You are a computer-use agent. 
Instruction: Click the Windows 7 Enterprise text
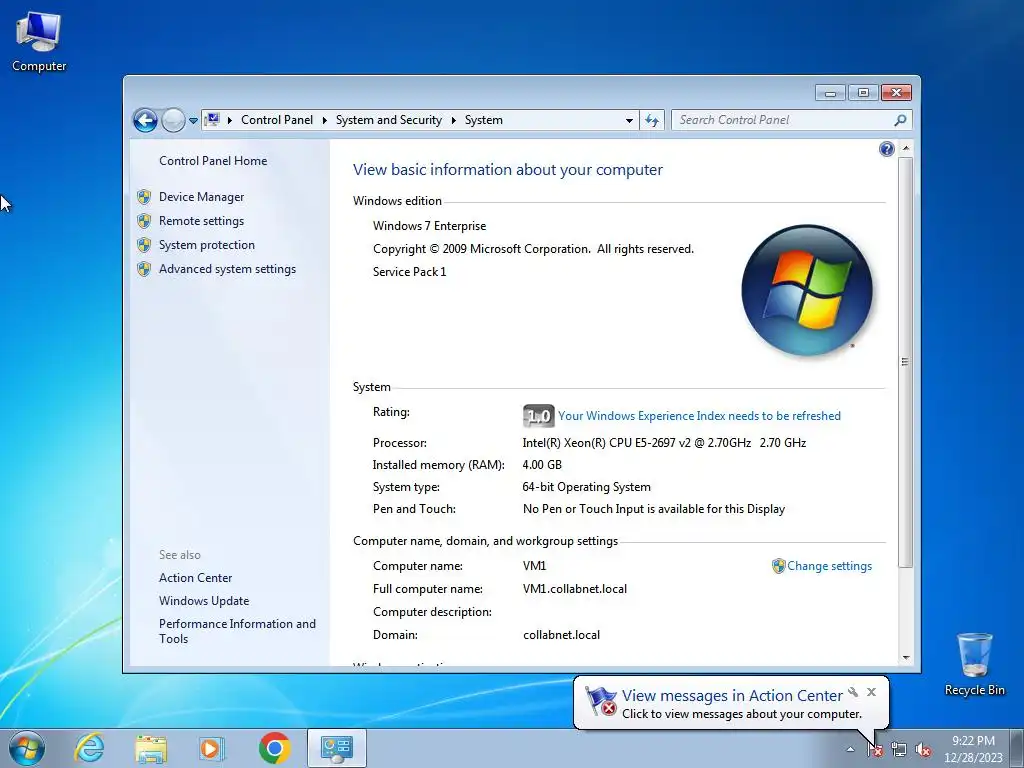click(x=430, y=226)
